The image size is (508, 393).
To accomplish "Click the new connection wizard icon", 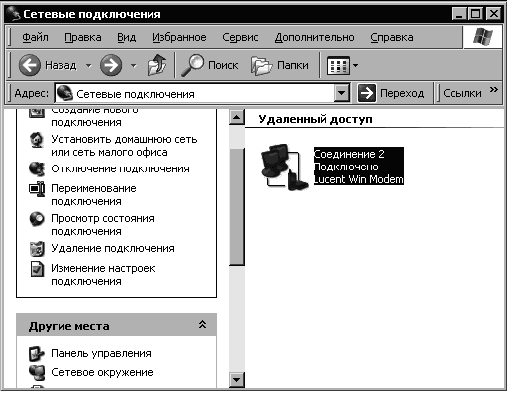I will coord(37,113).
